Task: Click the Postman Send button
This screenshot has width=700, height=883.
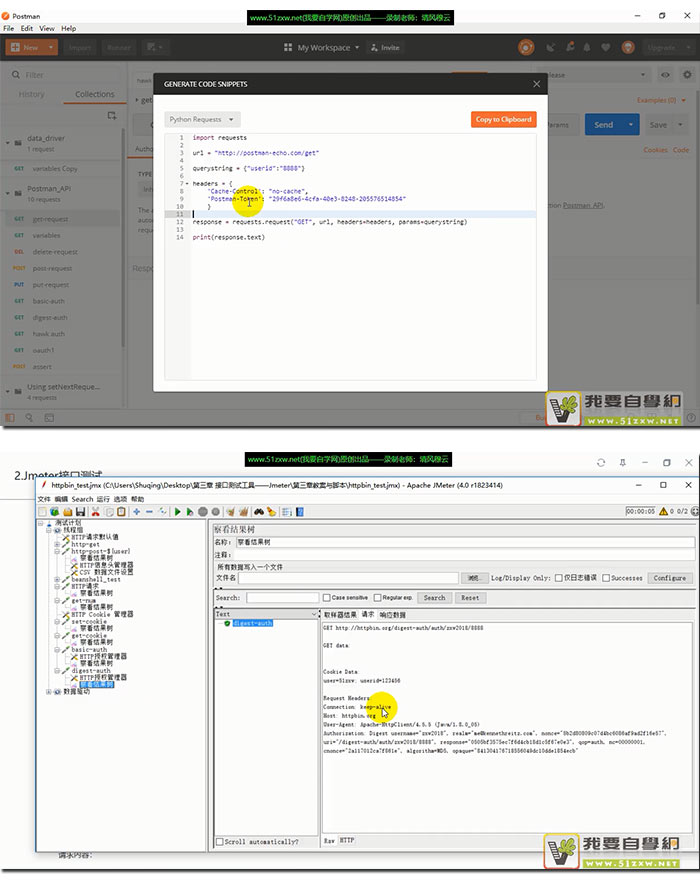Action: tap(604, 125)
